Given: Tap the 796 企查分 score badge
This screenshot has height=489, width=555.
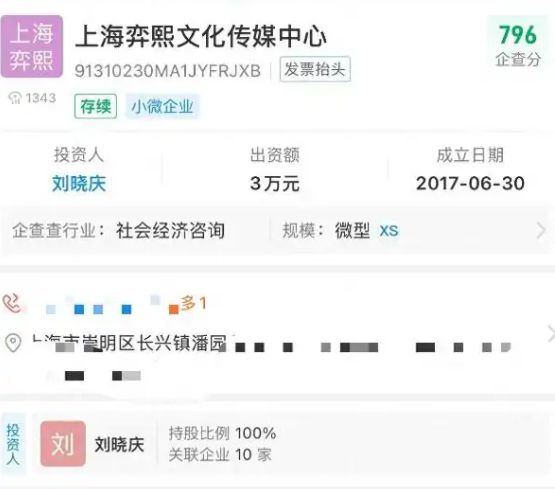Looking at the screenshot, I should [518, 45].
